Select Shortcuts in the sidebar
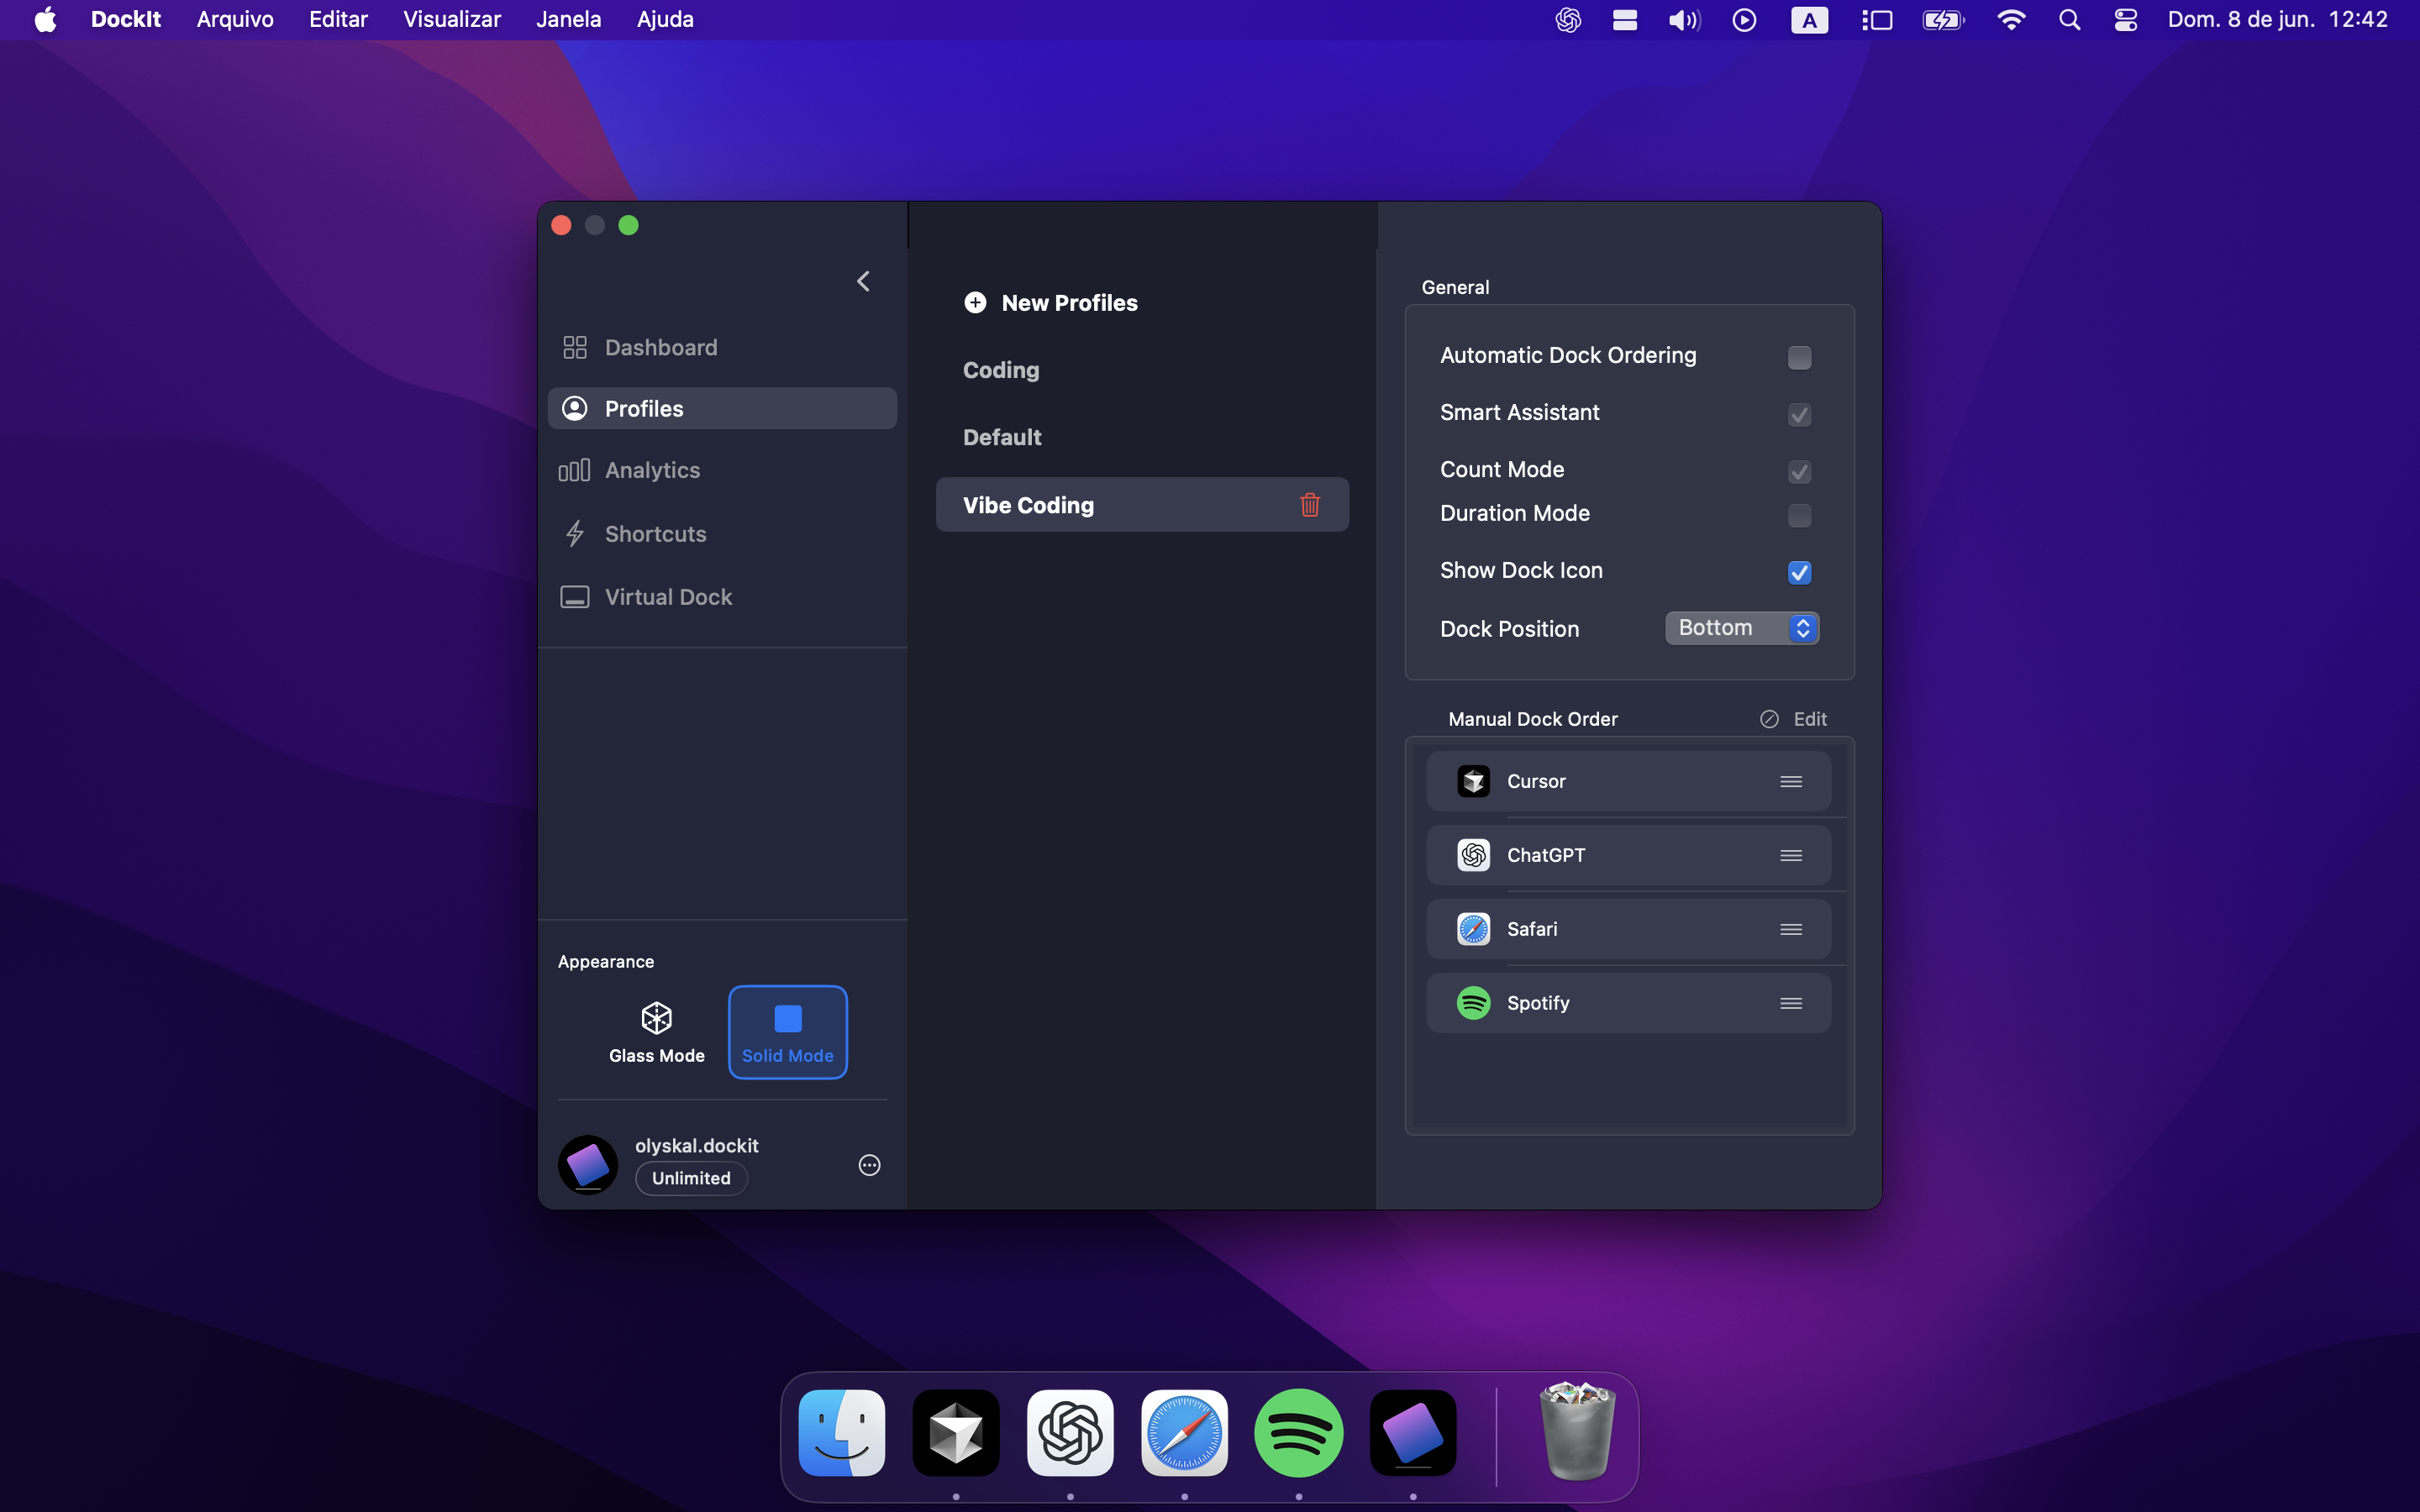The image size is (2420, 1512). coord(655,533)
